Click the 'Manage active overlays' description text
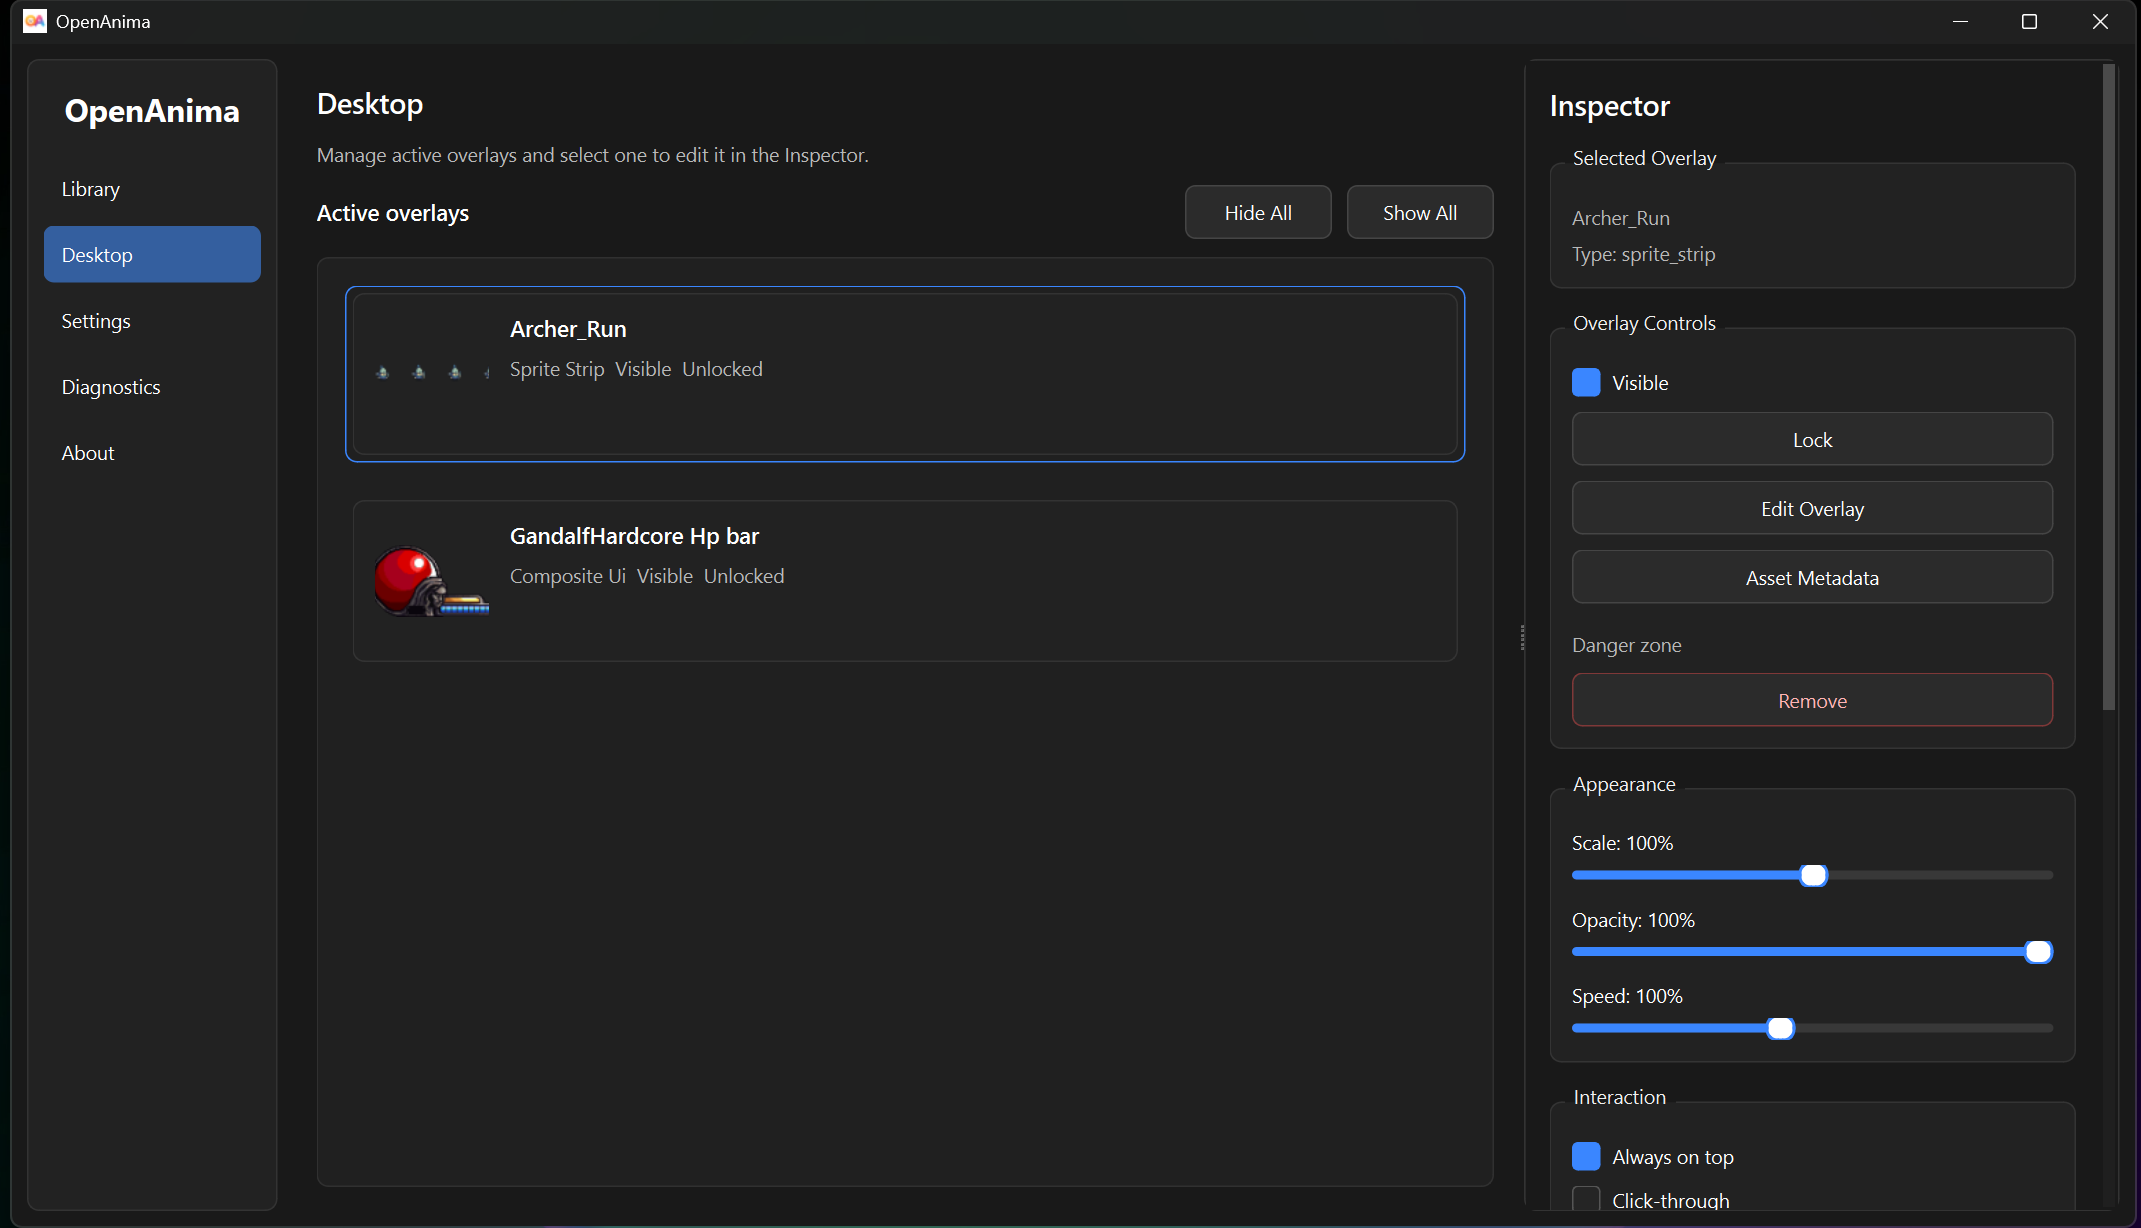Viewport: 2141px width, 1228px height. click(593, 155)
